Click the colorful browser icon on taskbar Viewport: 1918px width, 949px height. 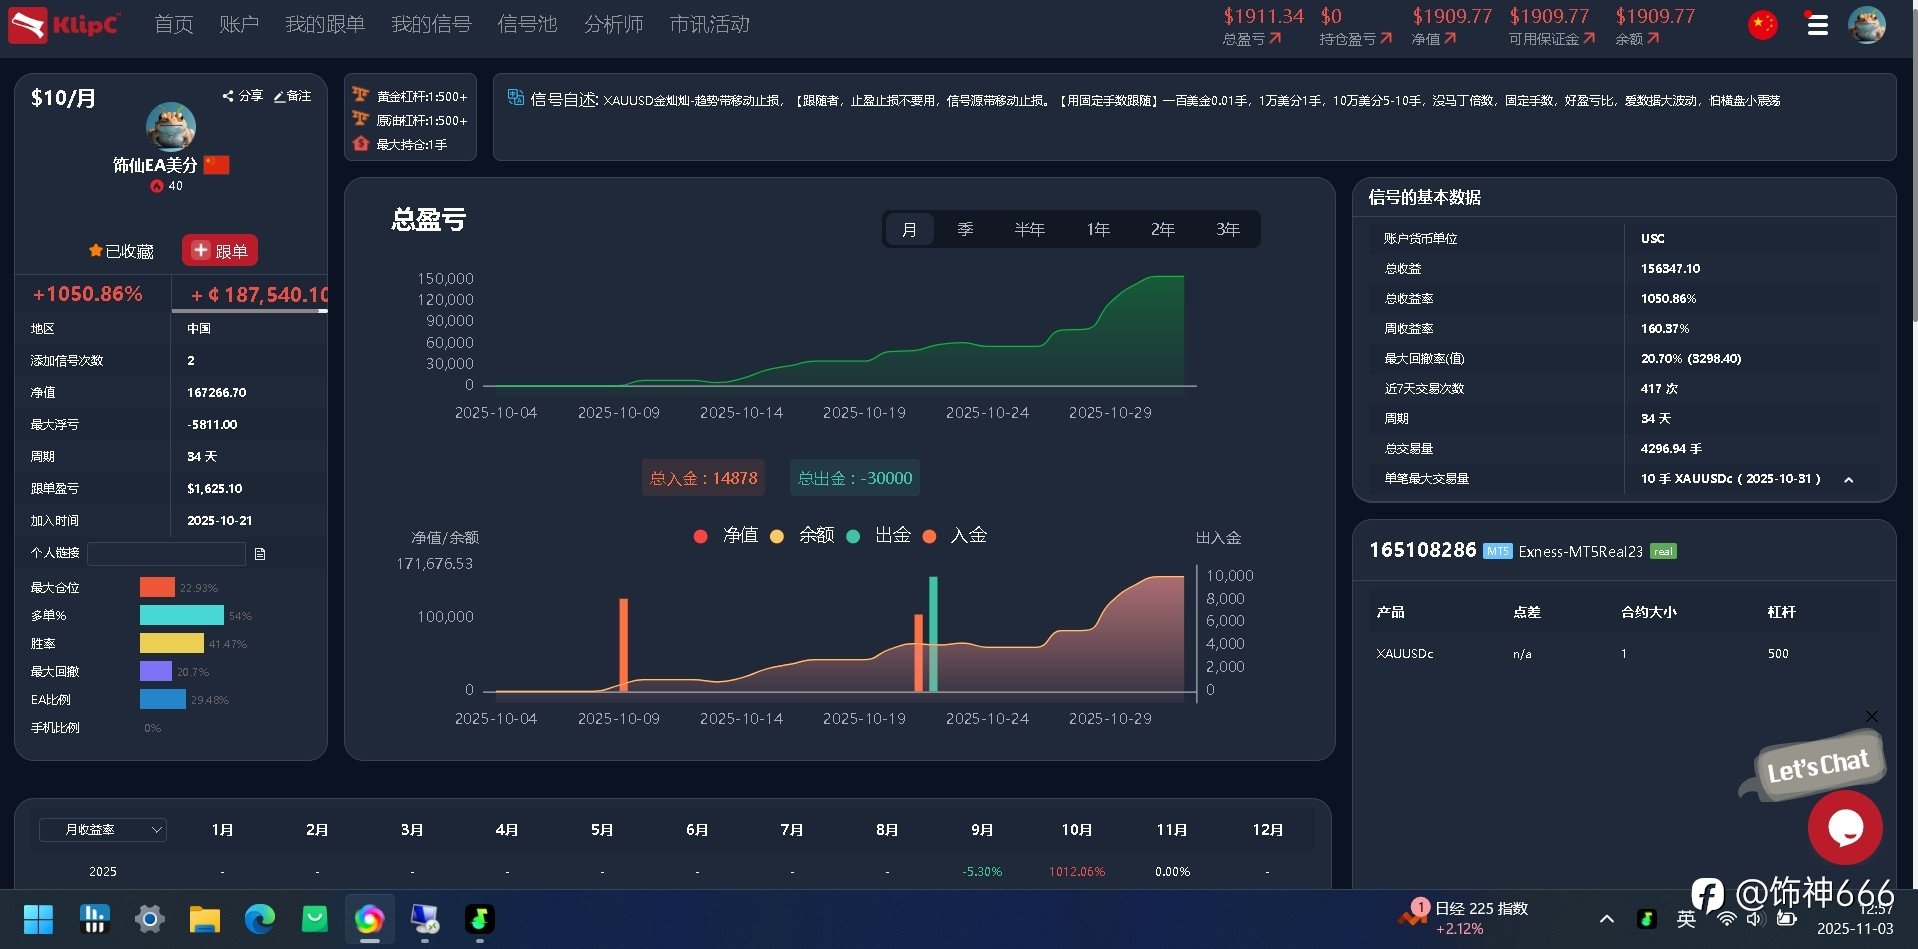[x=369, y=919]
